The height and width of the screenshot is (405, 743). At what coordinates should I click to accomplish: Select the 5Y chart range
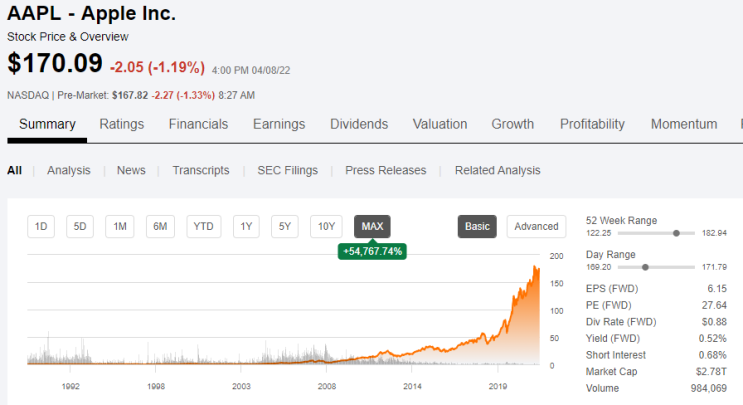(x=285, y=226)
